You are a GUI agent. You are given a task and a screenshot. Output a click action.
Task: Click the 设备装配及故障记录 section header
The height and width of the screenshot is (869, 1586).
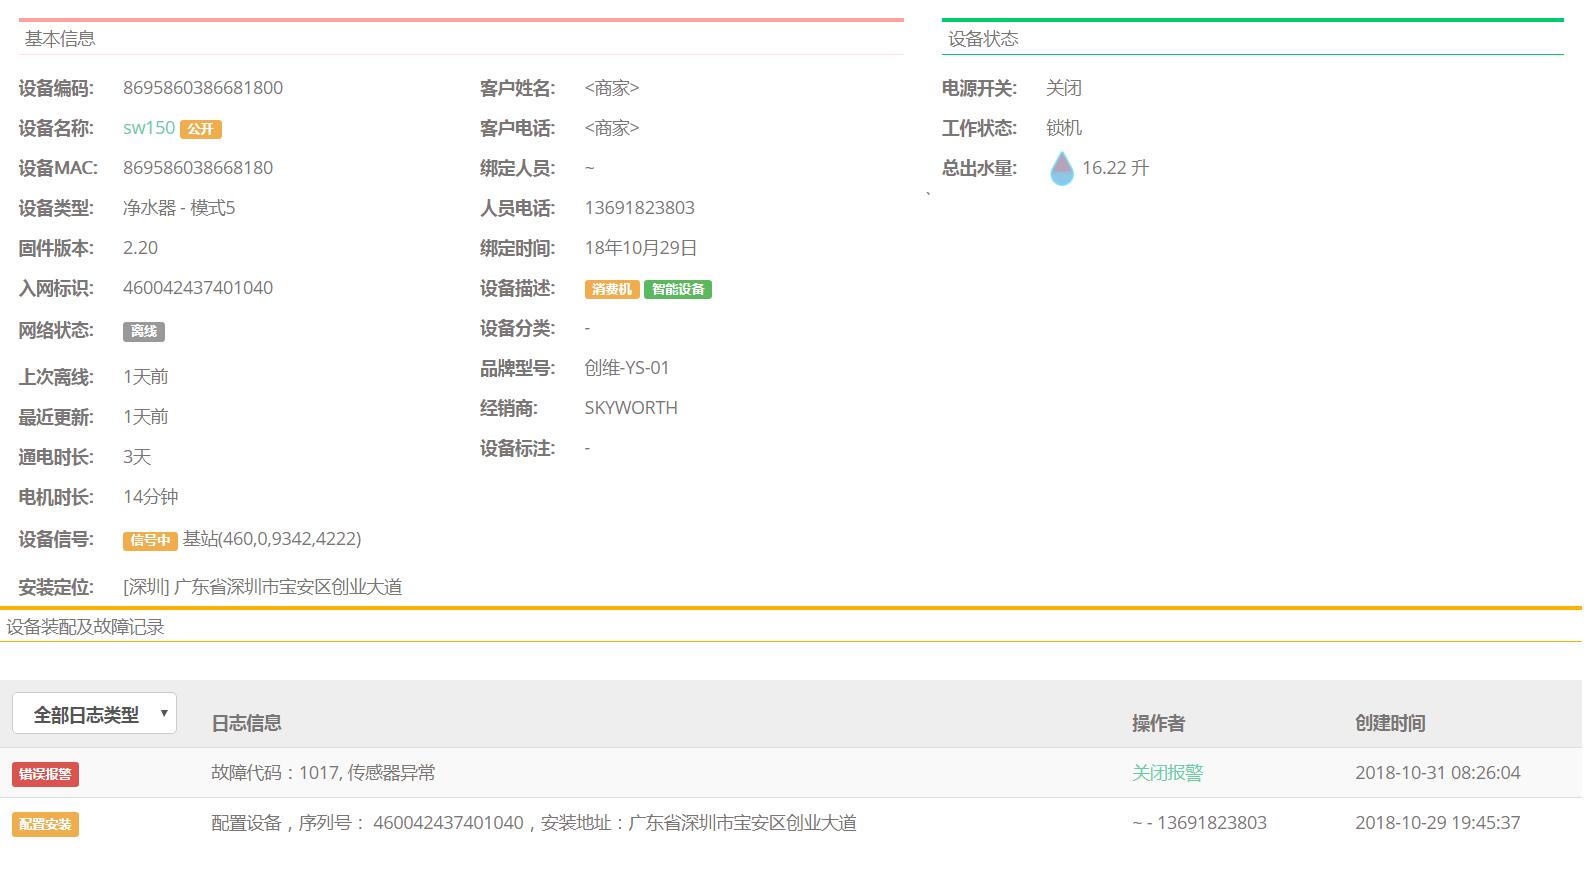coord(85,627)
